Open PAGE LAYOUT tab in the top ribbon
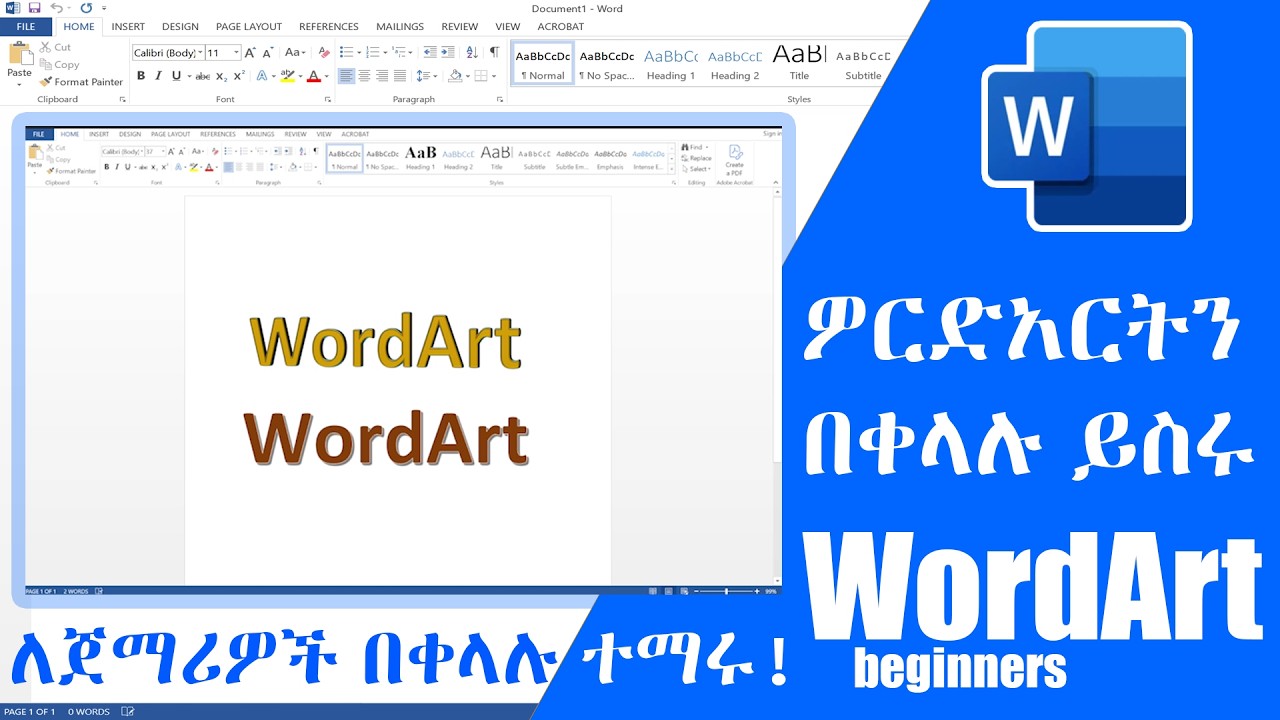Viewport: 1280px width, 720px height. tap(249, 27)
